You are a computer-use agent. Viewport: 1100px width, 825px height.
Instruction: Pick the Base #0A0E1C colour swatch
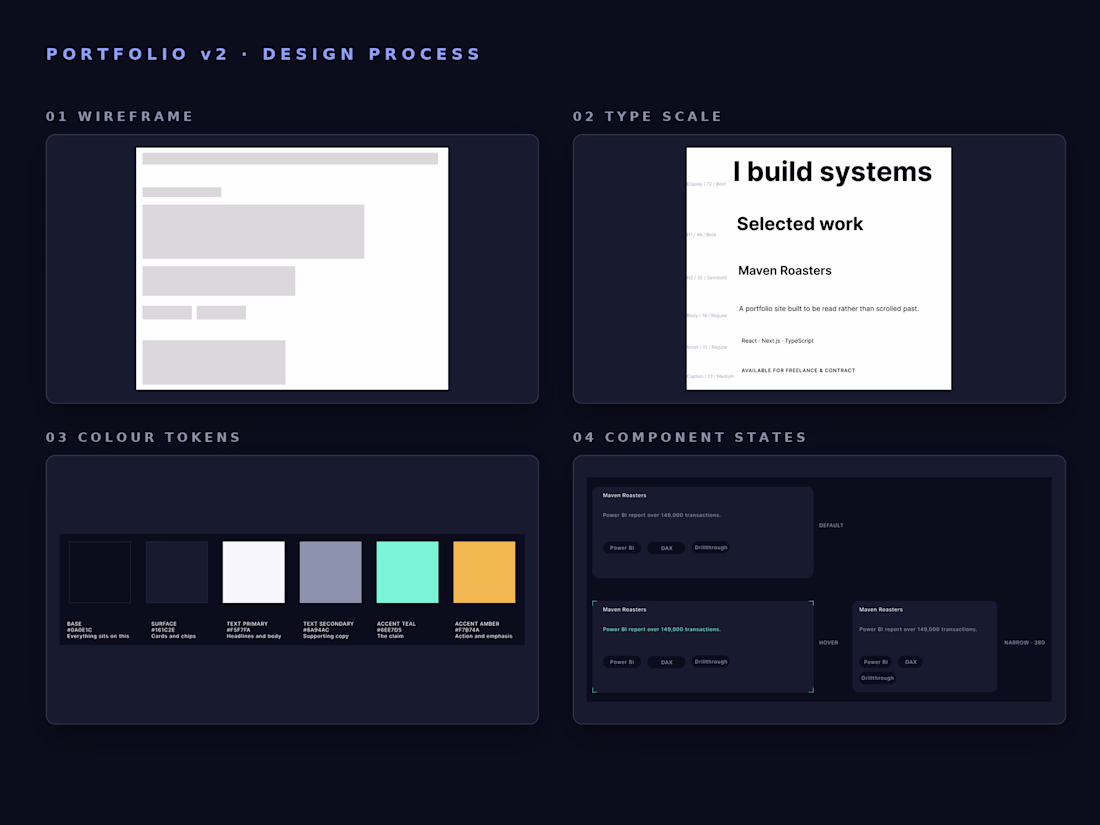coord(100,572)
